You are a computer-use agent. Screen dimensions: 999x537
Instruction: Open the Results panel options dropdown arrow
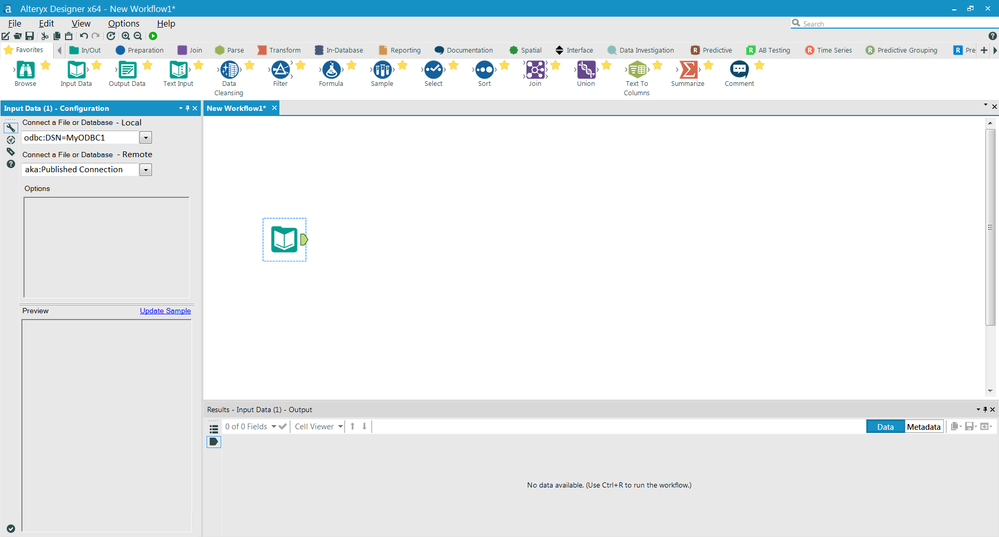[978, 410]
